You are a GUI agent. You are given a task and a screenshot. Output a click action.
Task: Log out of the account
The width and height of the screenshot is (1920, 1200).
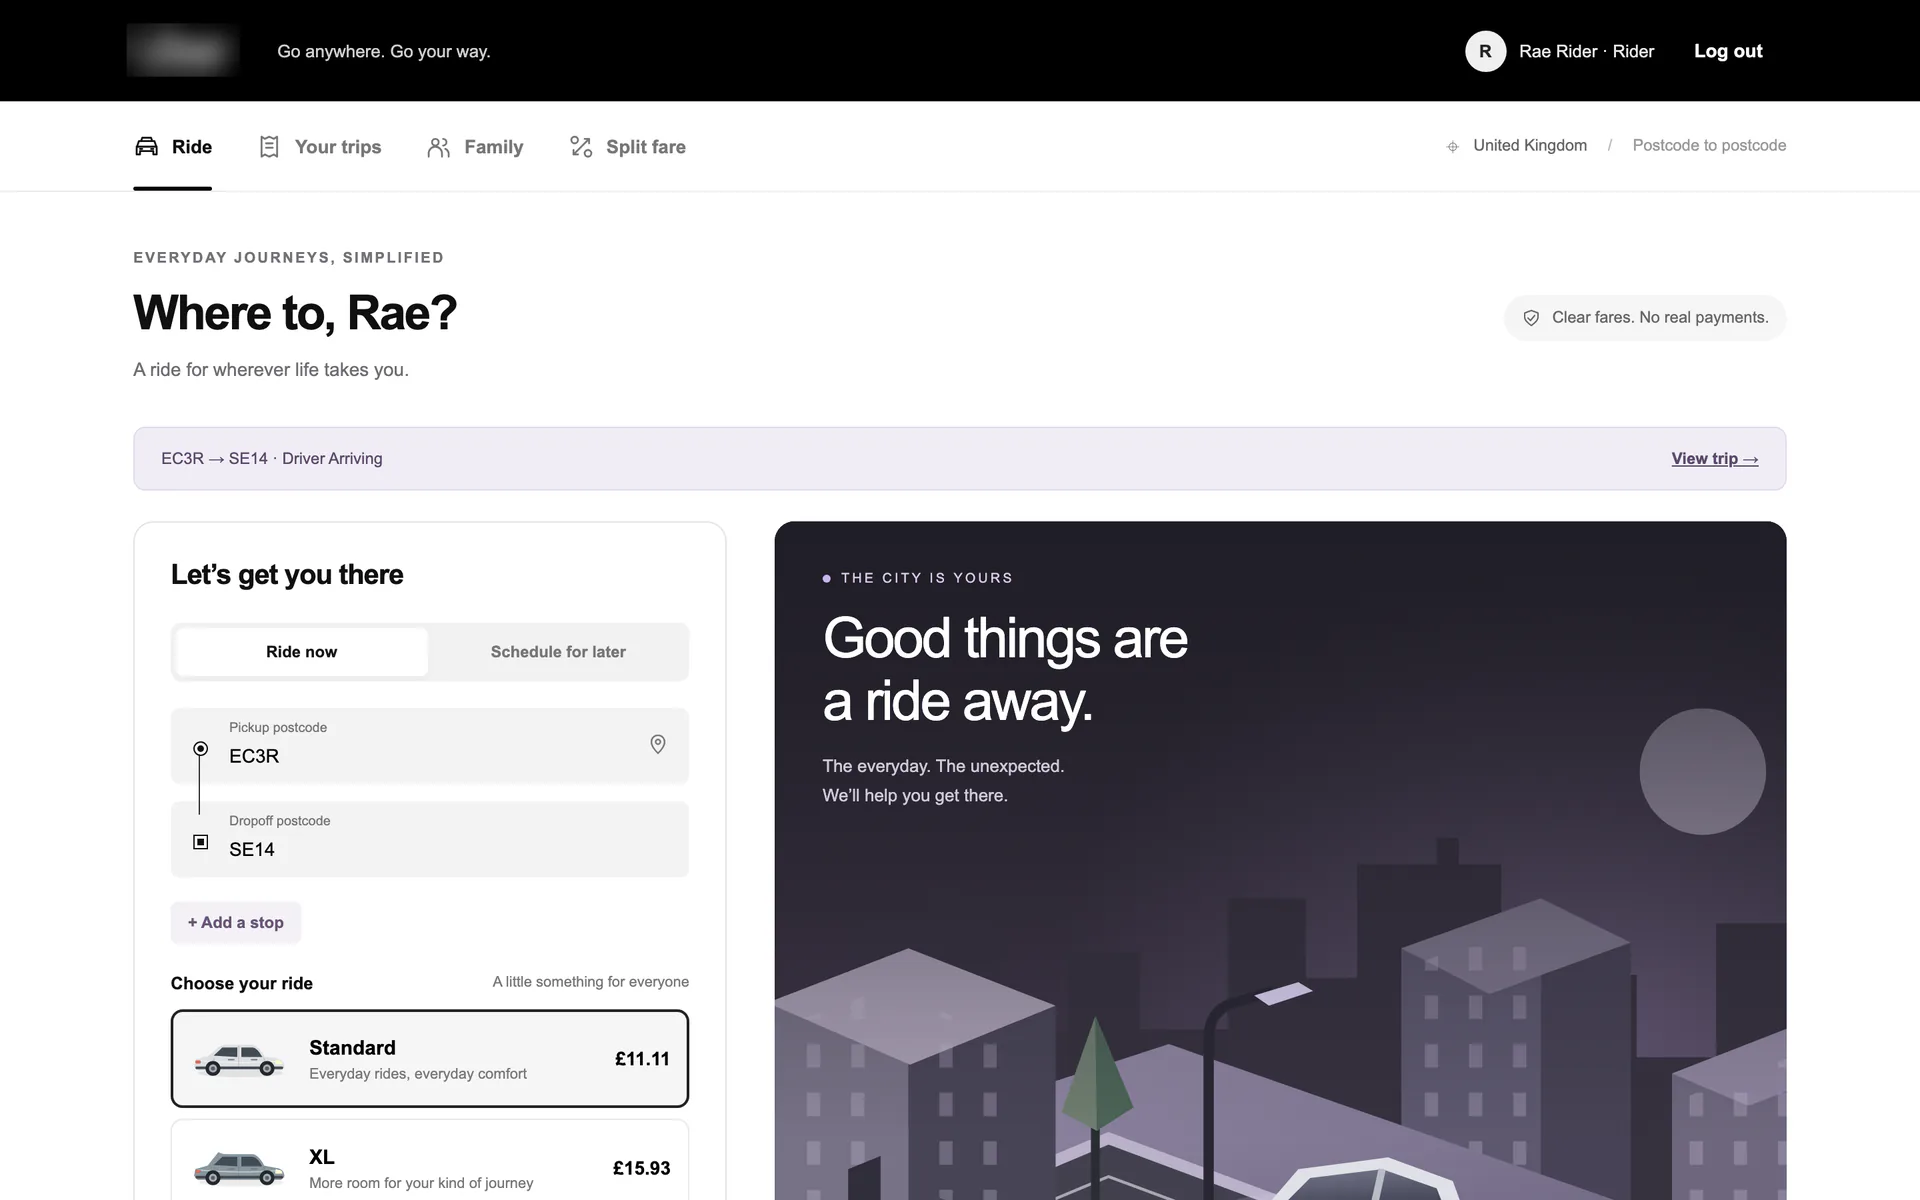[x=1728, y=51]
